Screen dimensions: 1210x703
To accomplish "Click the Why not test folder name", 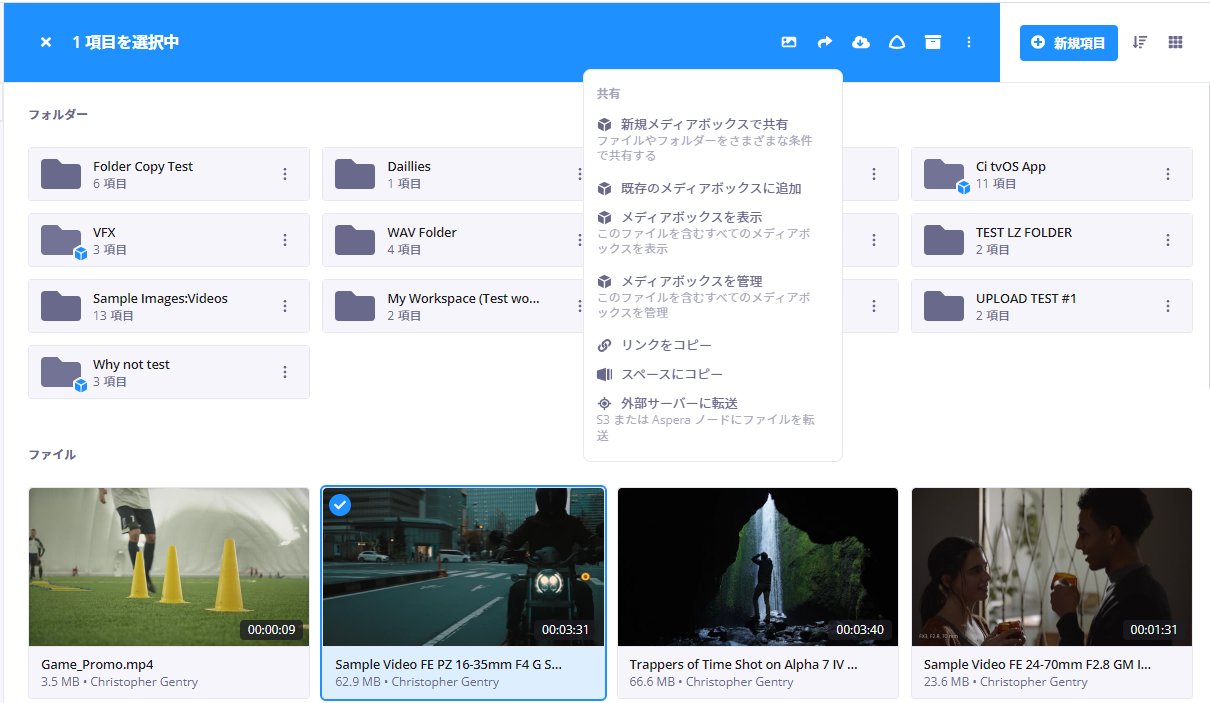I will (131, 365).
